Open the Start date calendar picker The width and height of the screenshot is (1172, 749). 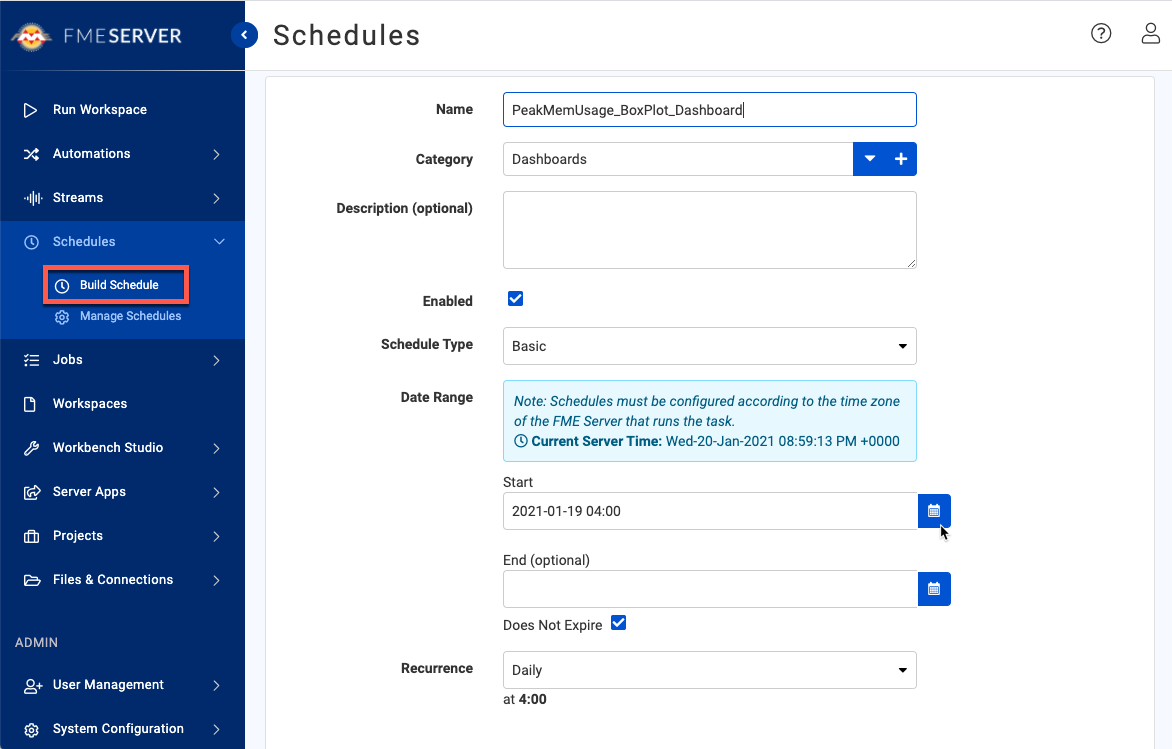click(x=934, y=511)
